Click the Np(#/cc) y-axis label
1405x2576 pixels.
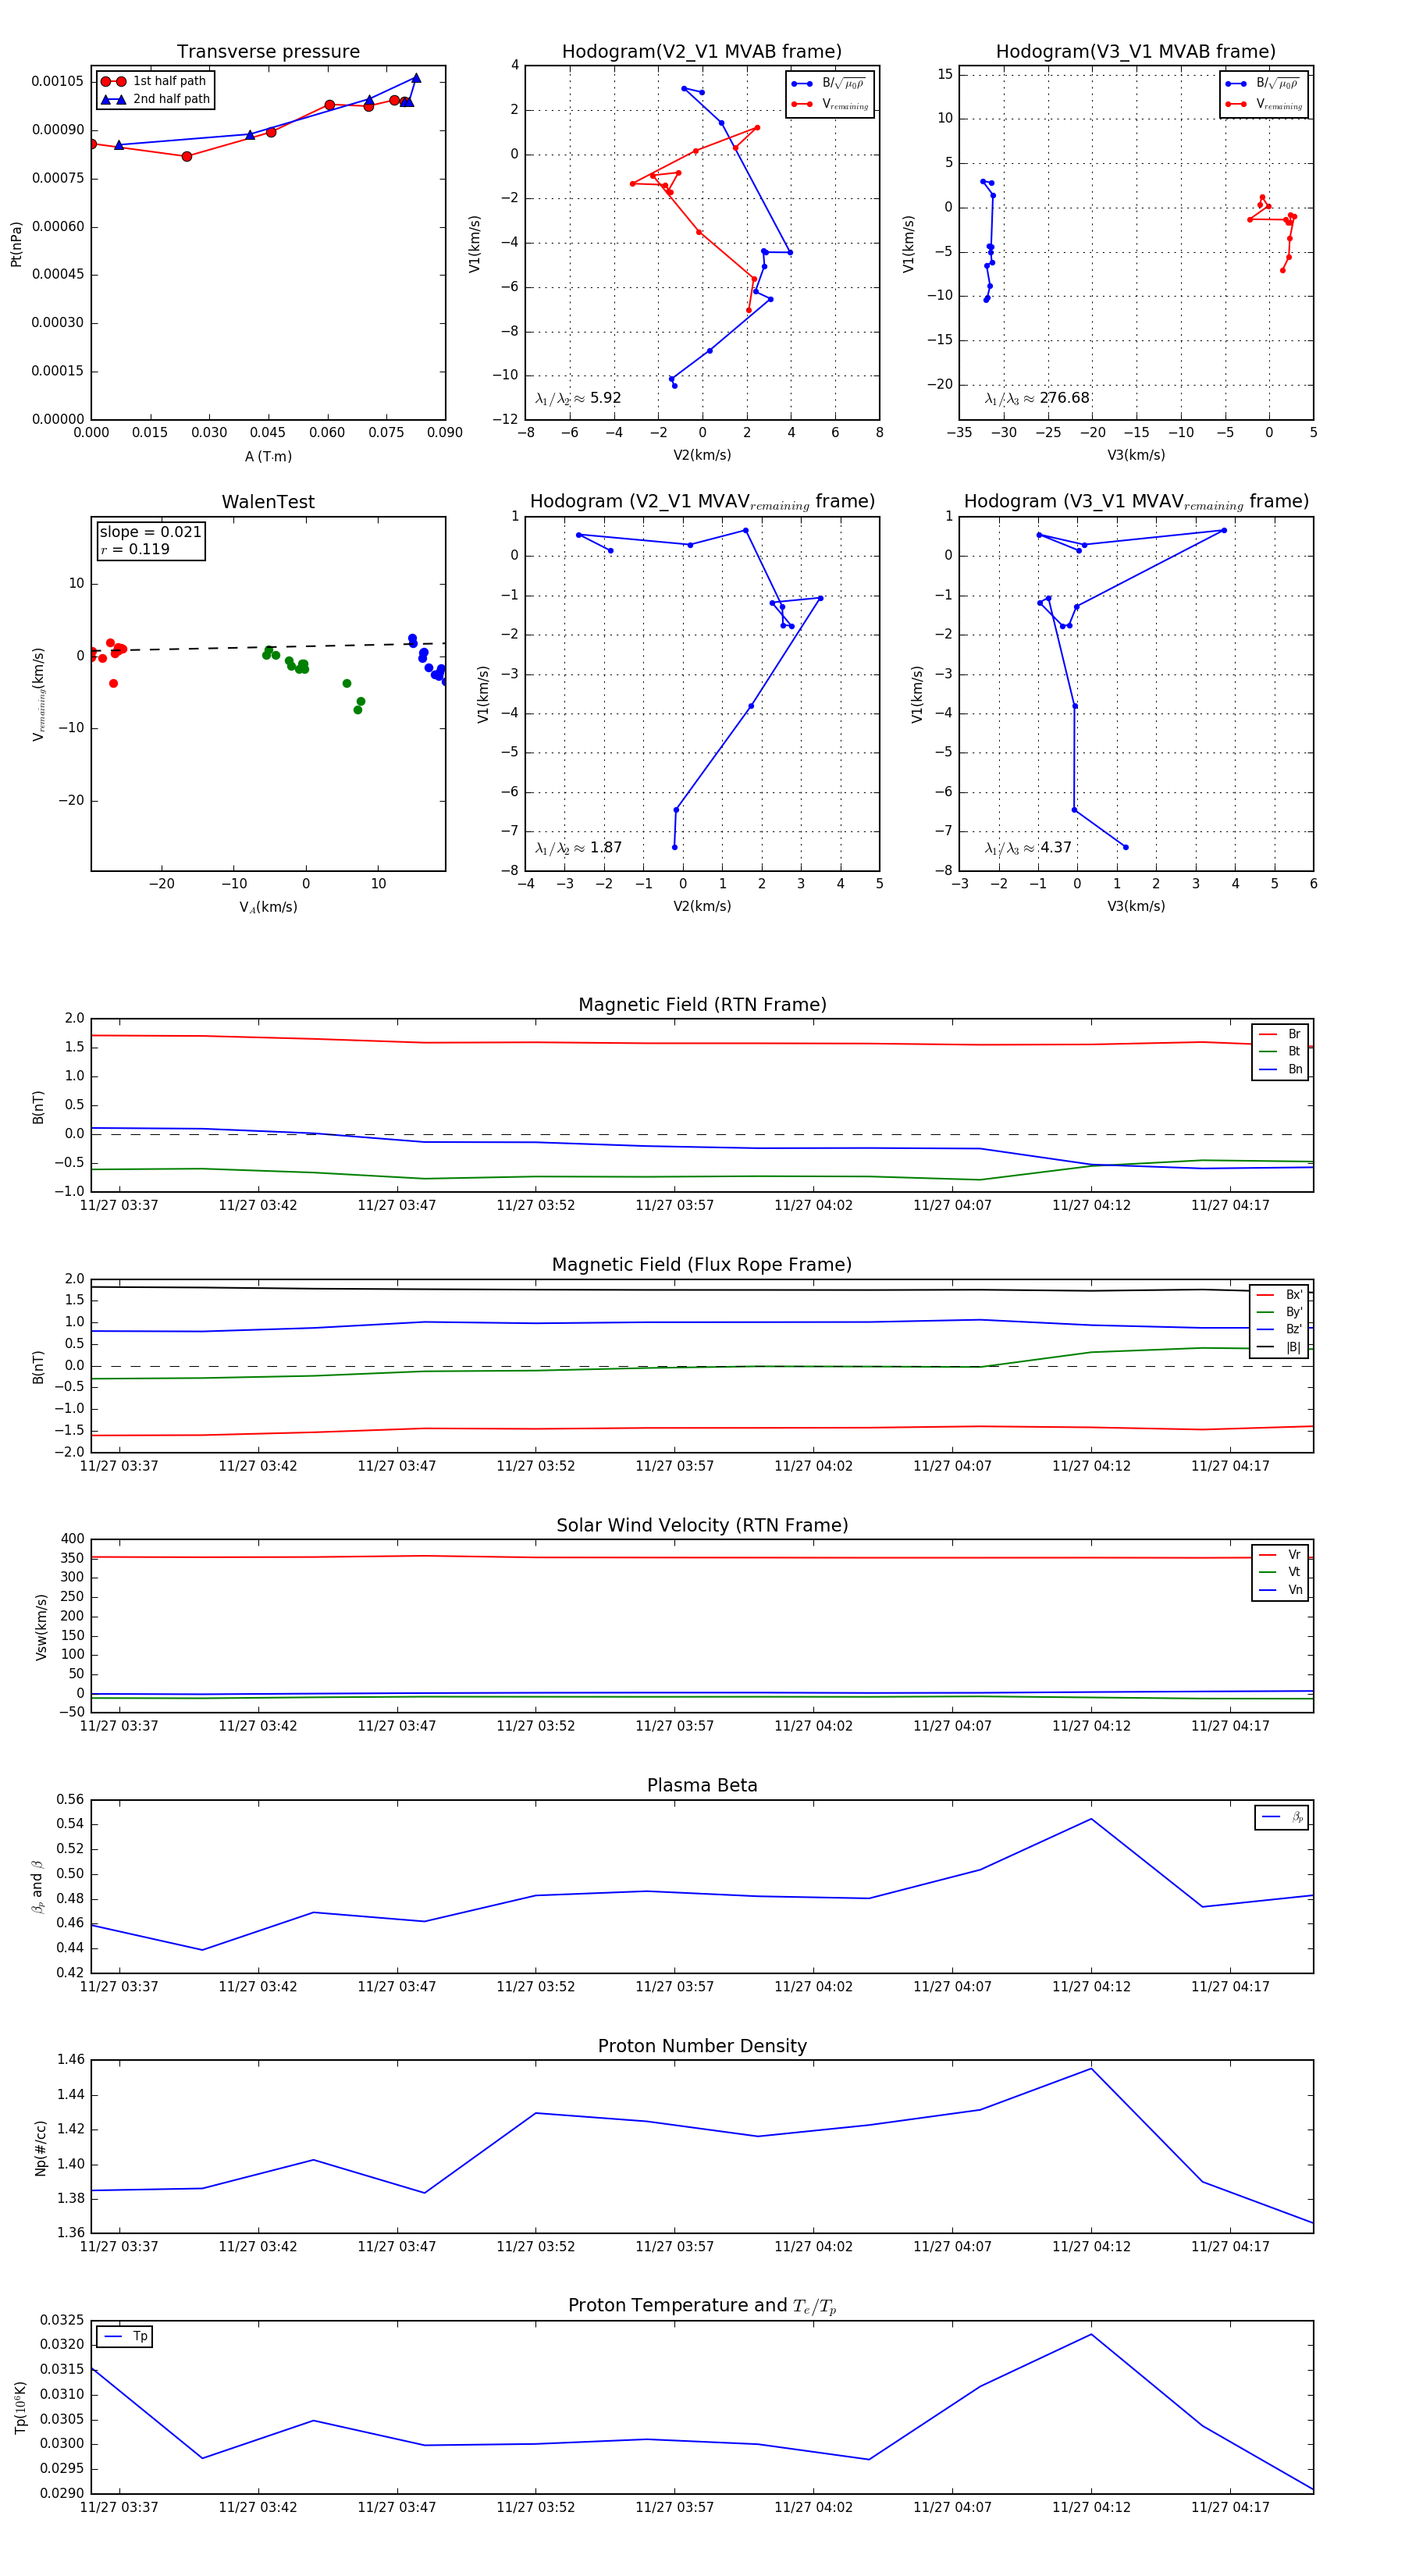[x=41, y=2148]
